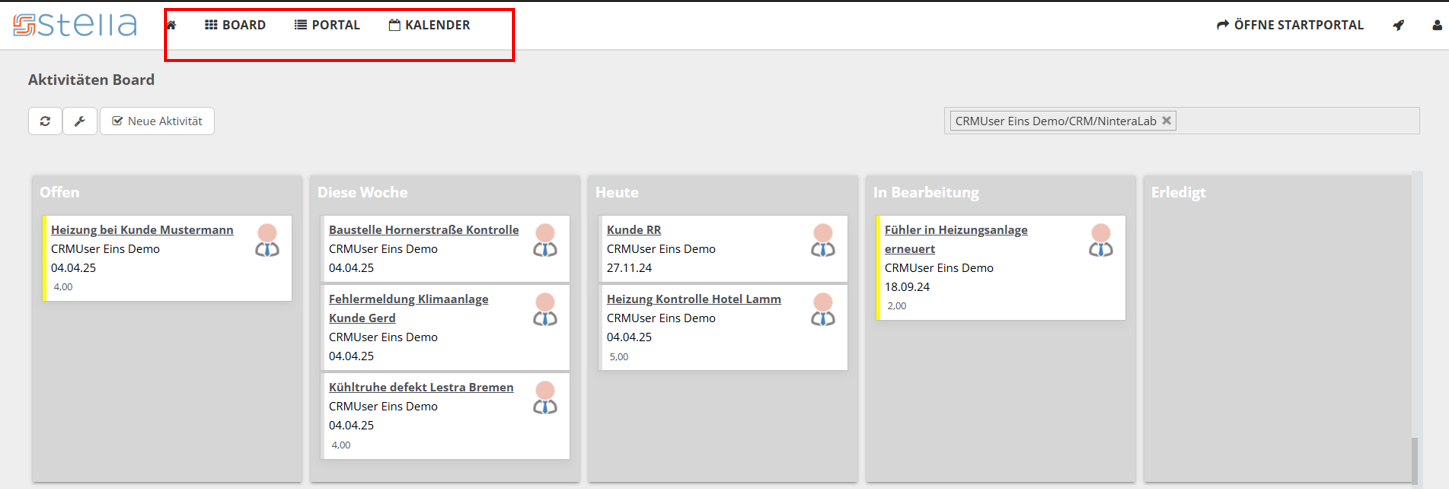
Task: Open Heizung Kontrolle Hotel Lamm activity
Action: tap(693, 299)
